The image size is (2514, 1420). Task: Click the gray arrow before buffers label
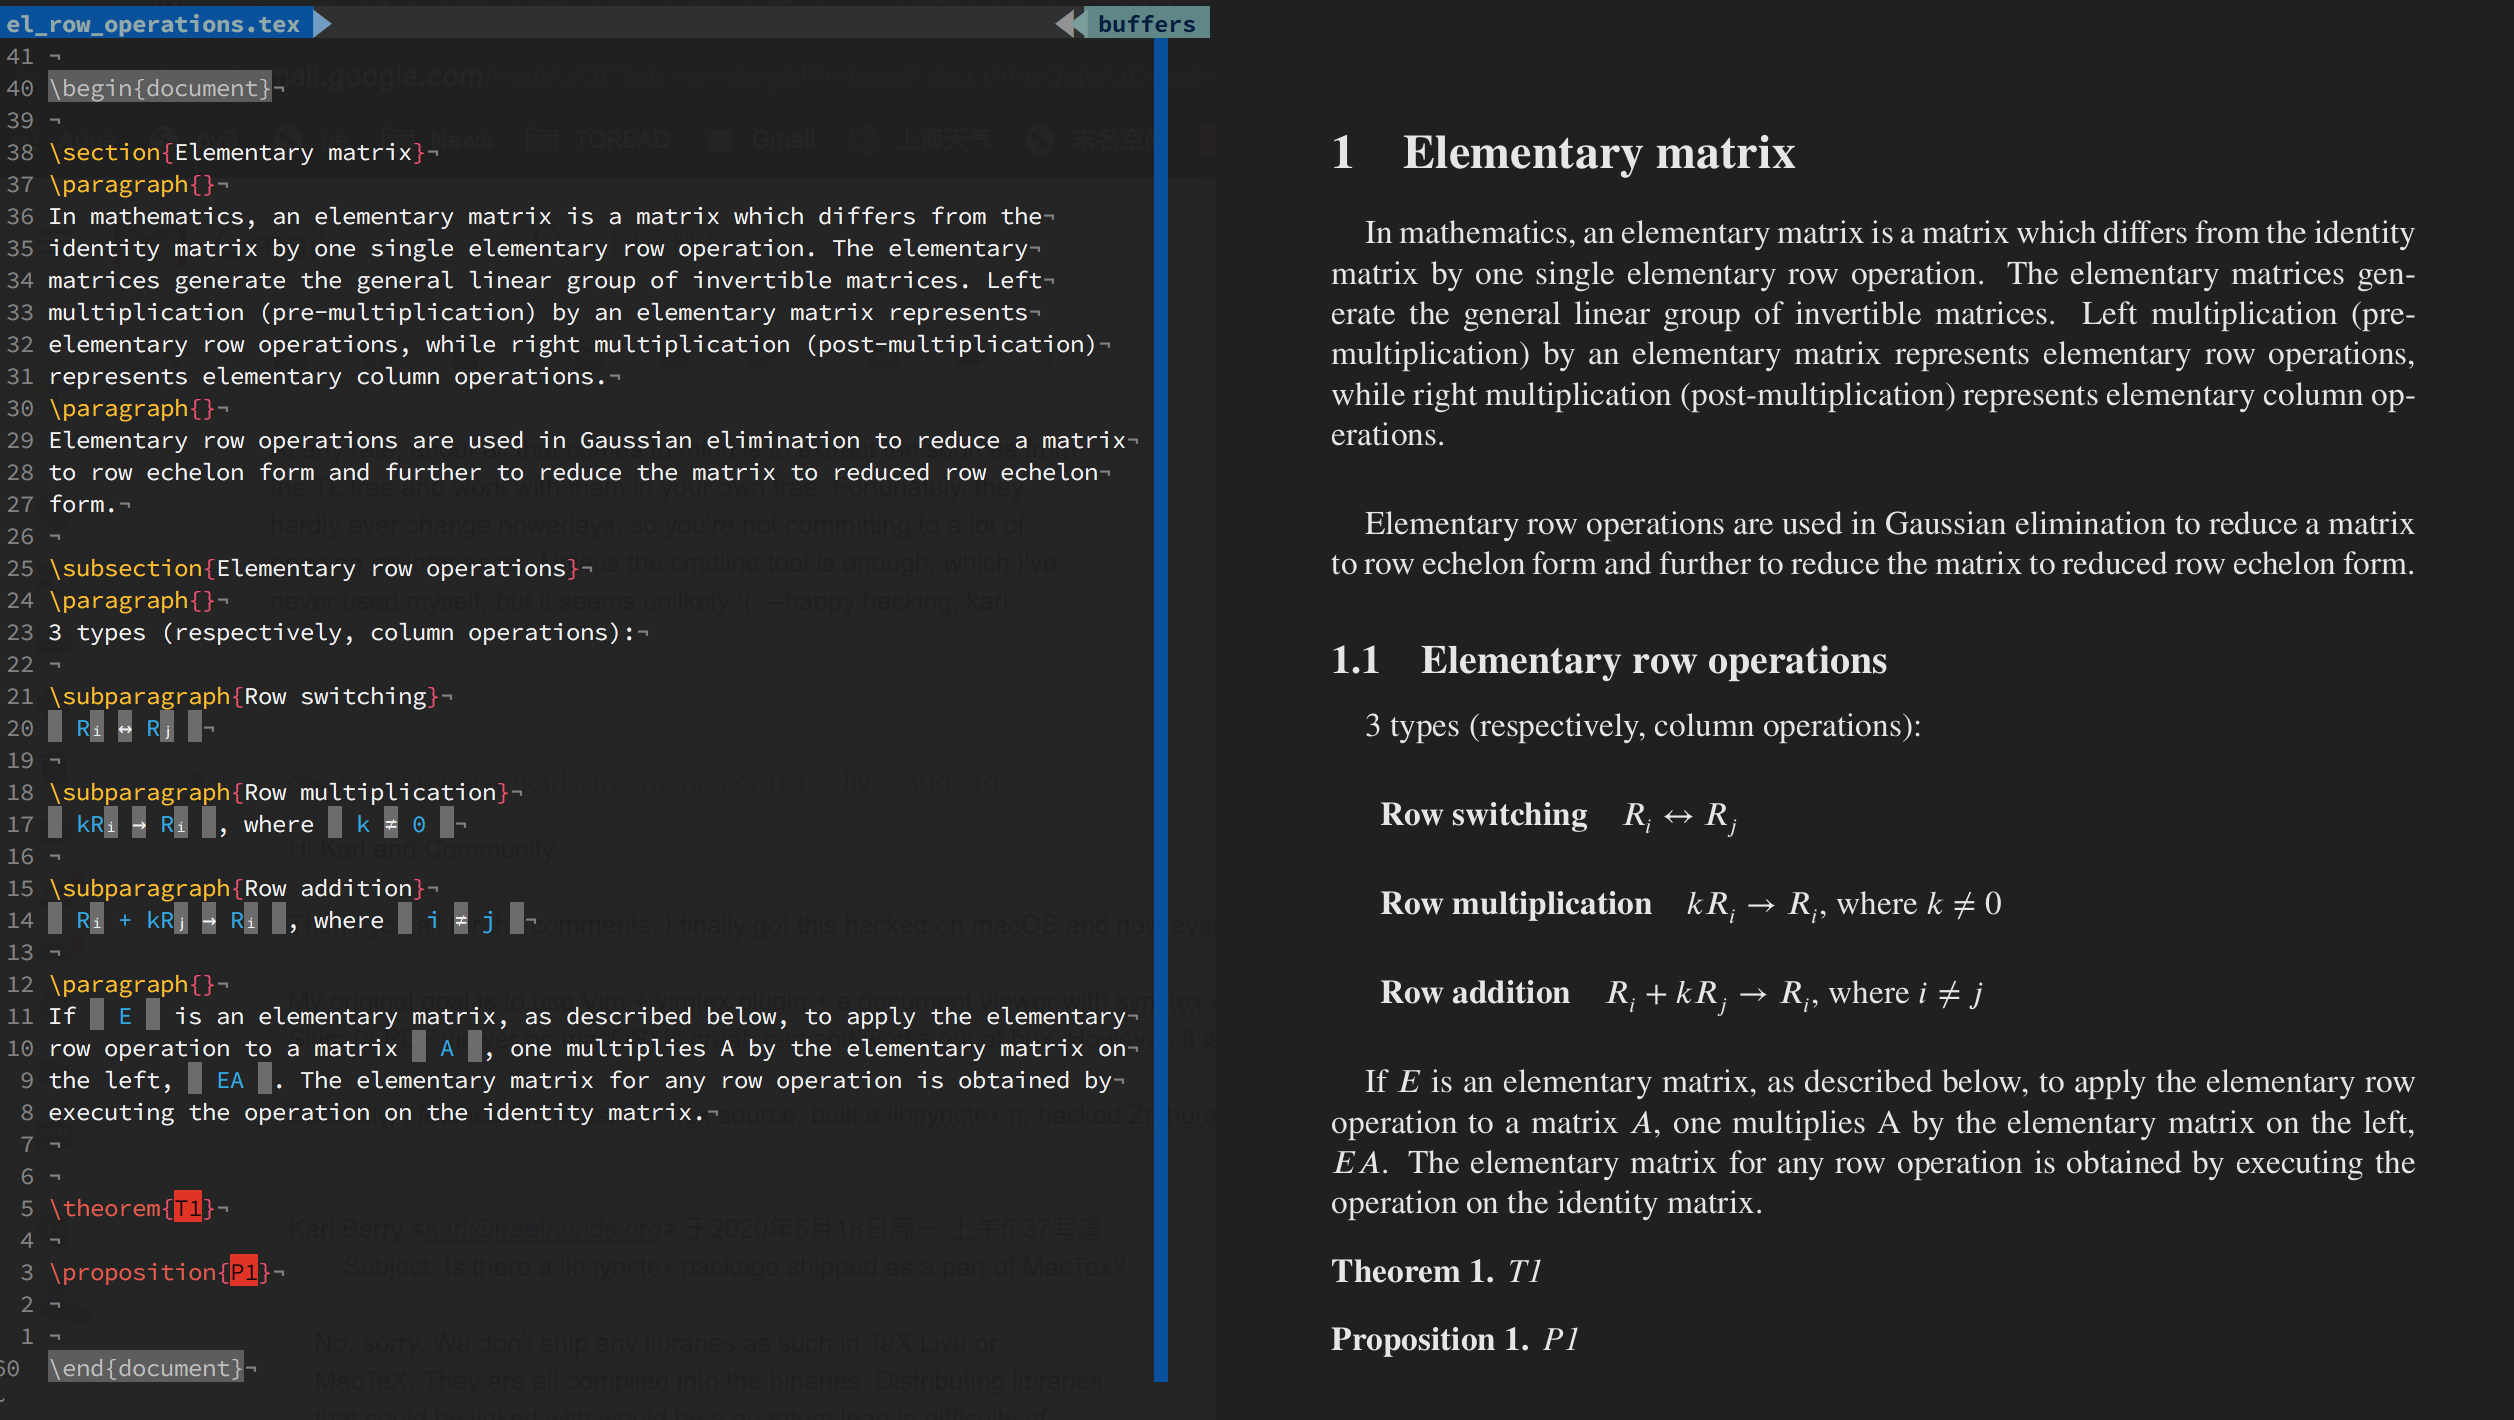coord(1069,23)
